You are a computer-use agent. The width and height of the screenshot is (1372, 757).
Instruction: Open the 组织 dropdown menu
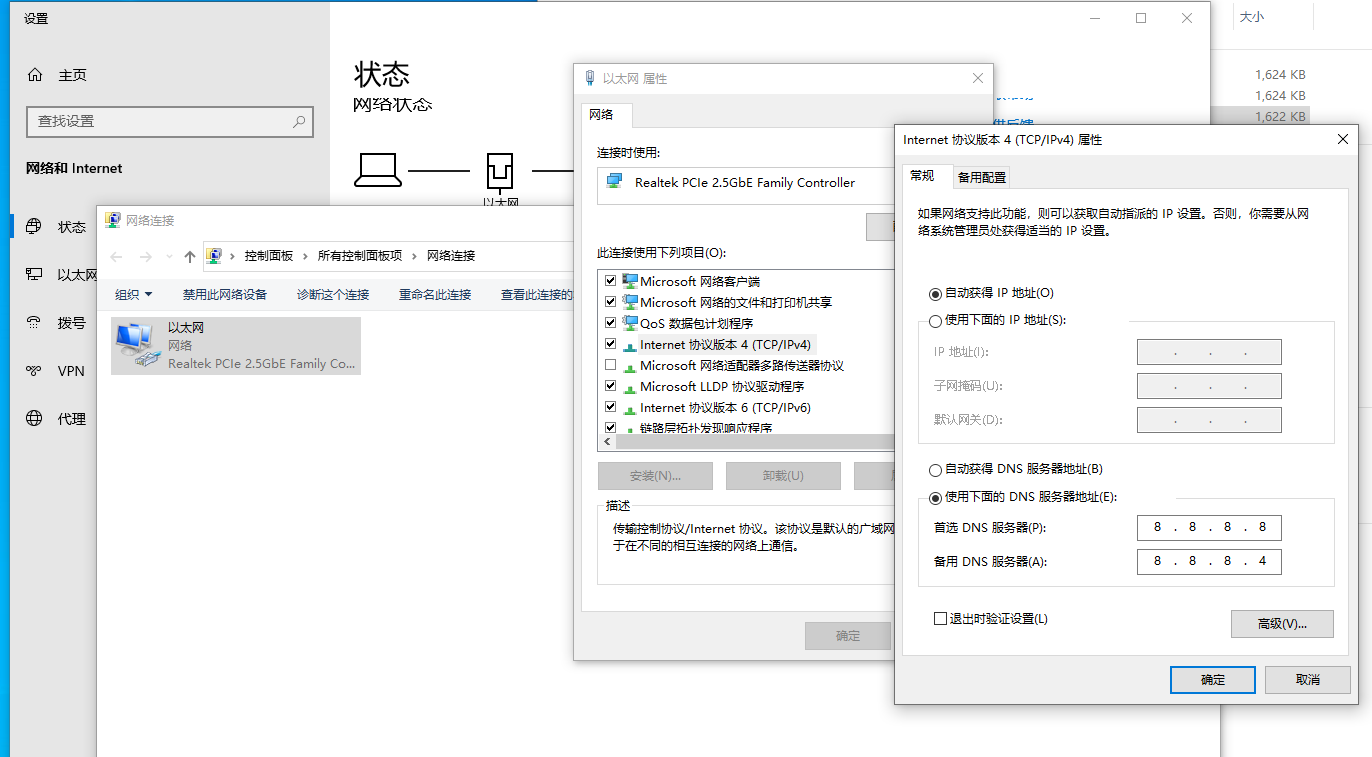133,293
